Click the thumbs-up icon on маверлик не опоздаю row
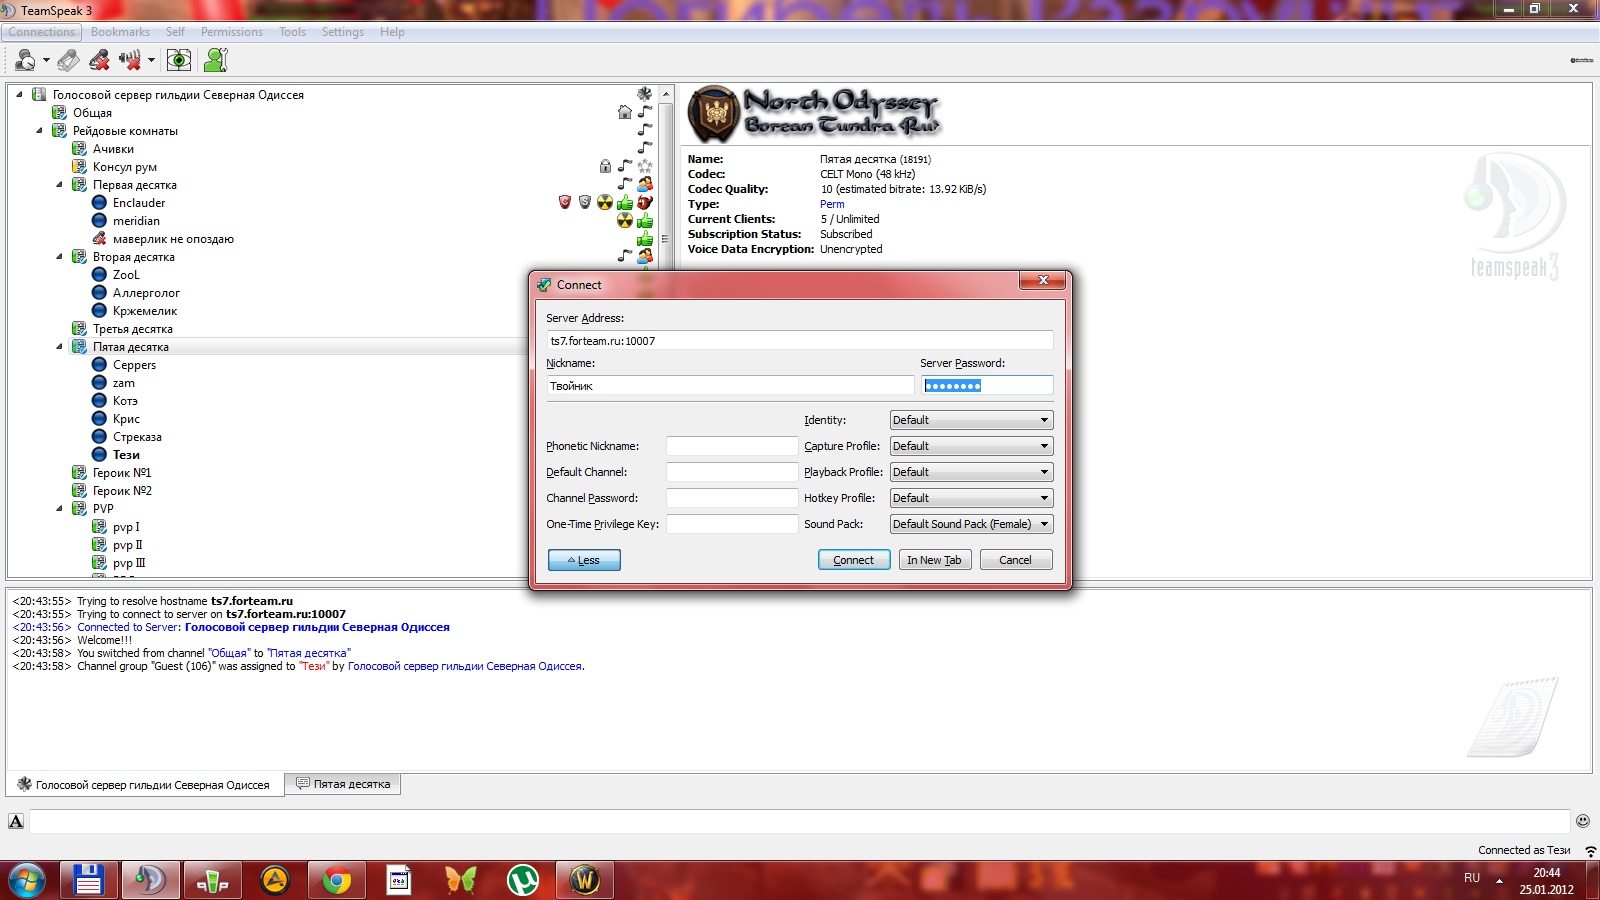The width and height of the screenshot is (1600, 900). coord(645,238)
